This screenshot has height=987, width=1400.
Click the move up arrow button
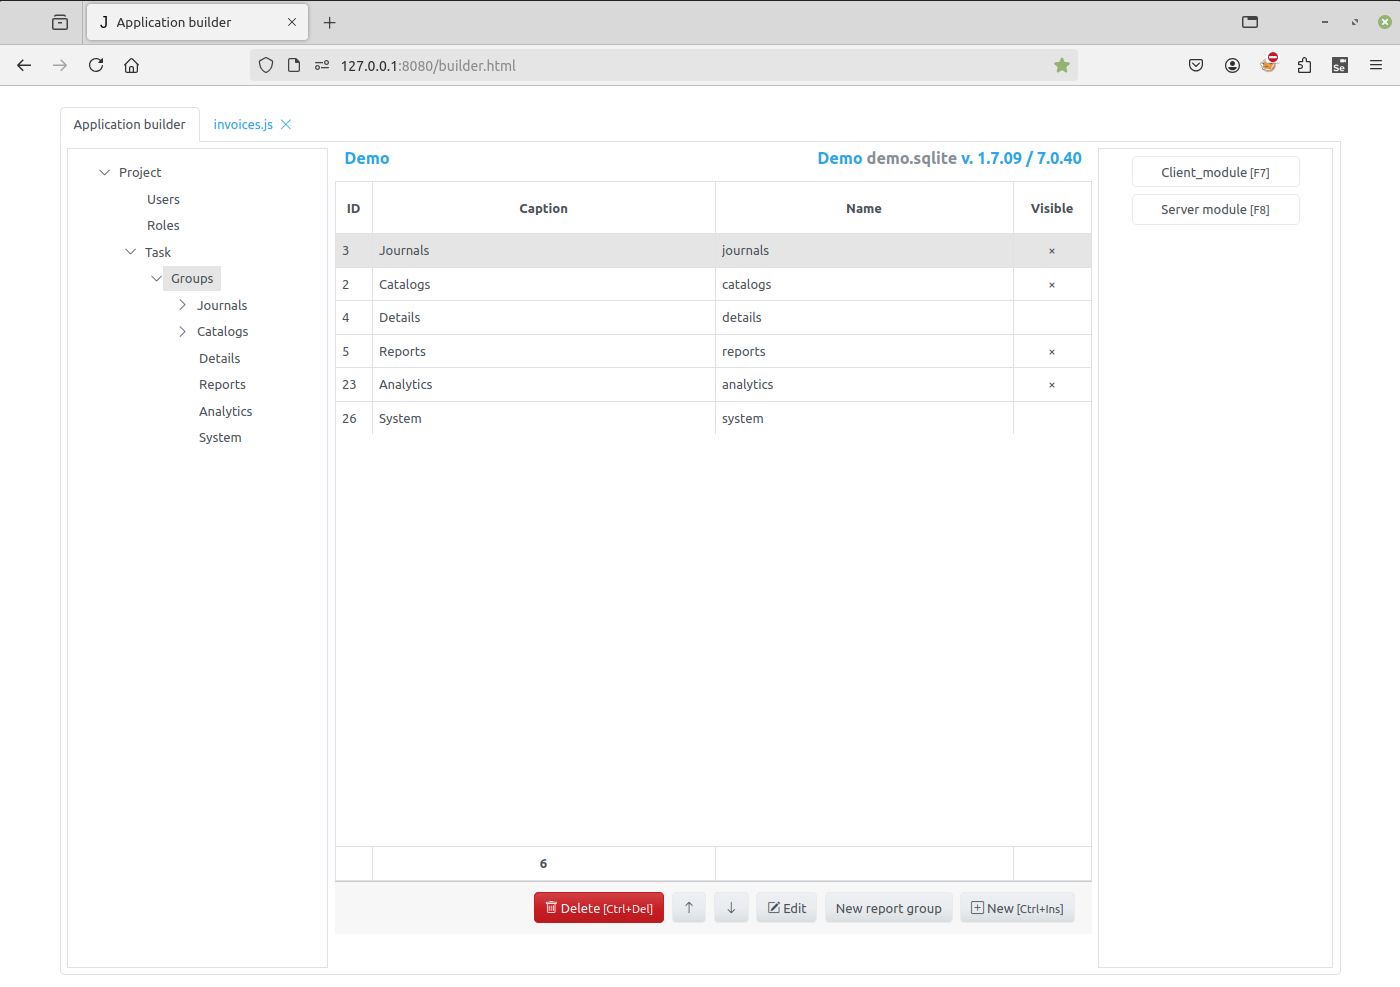pyautogui.click(x=689, y=908)
